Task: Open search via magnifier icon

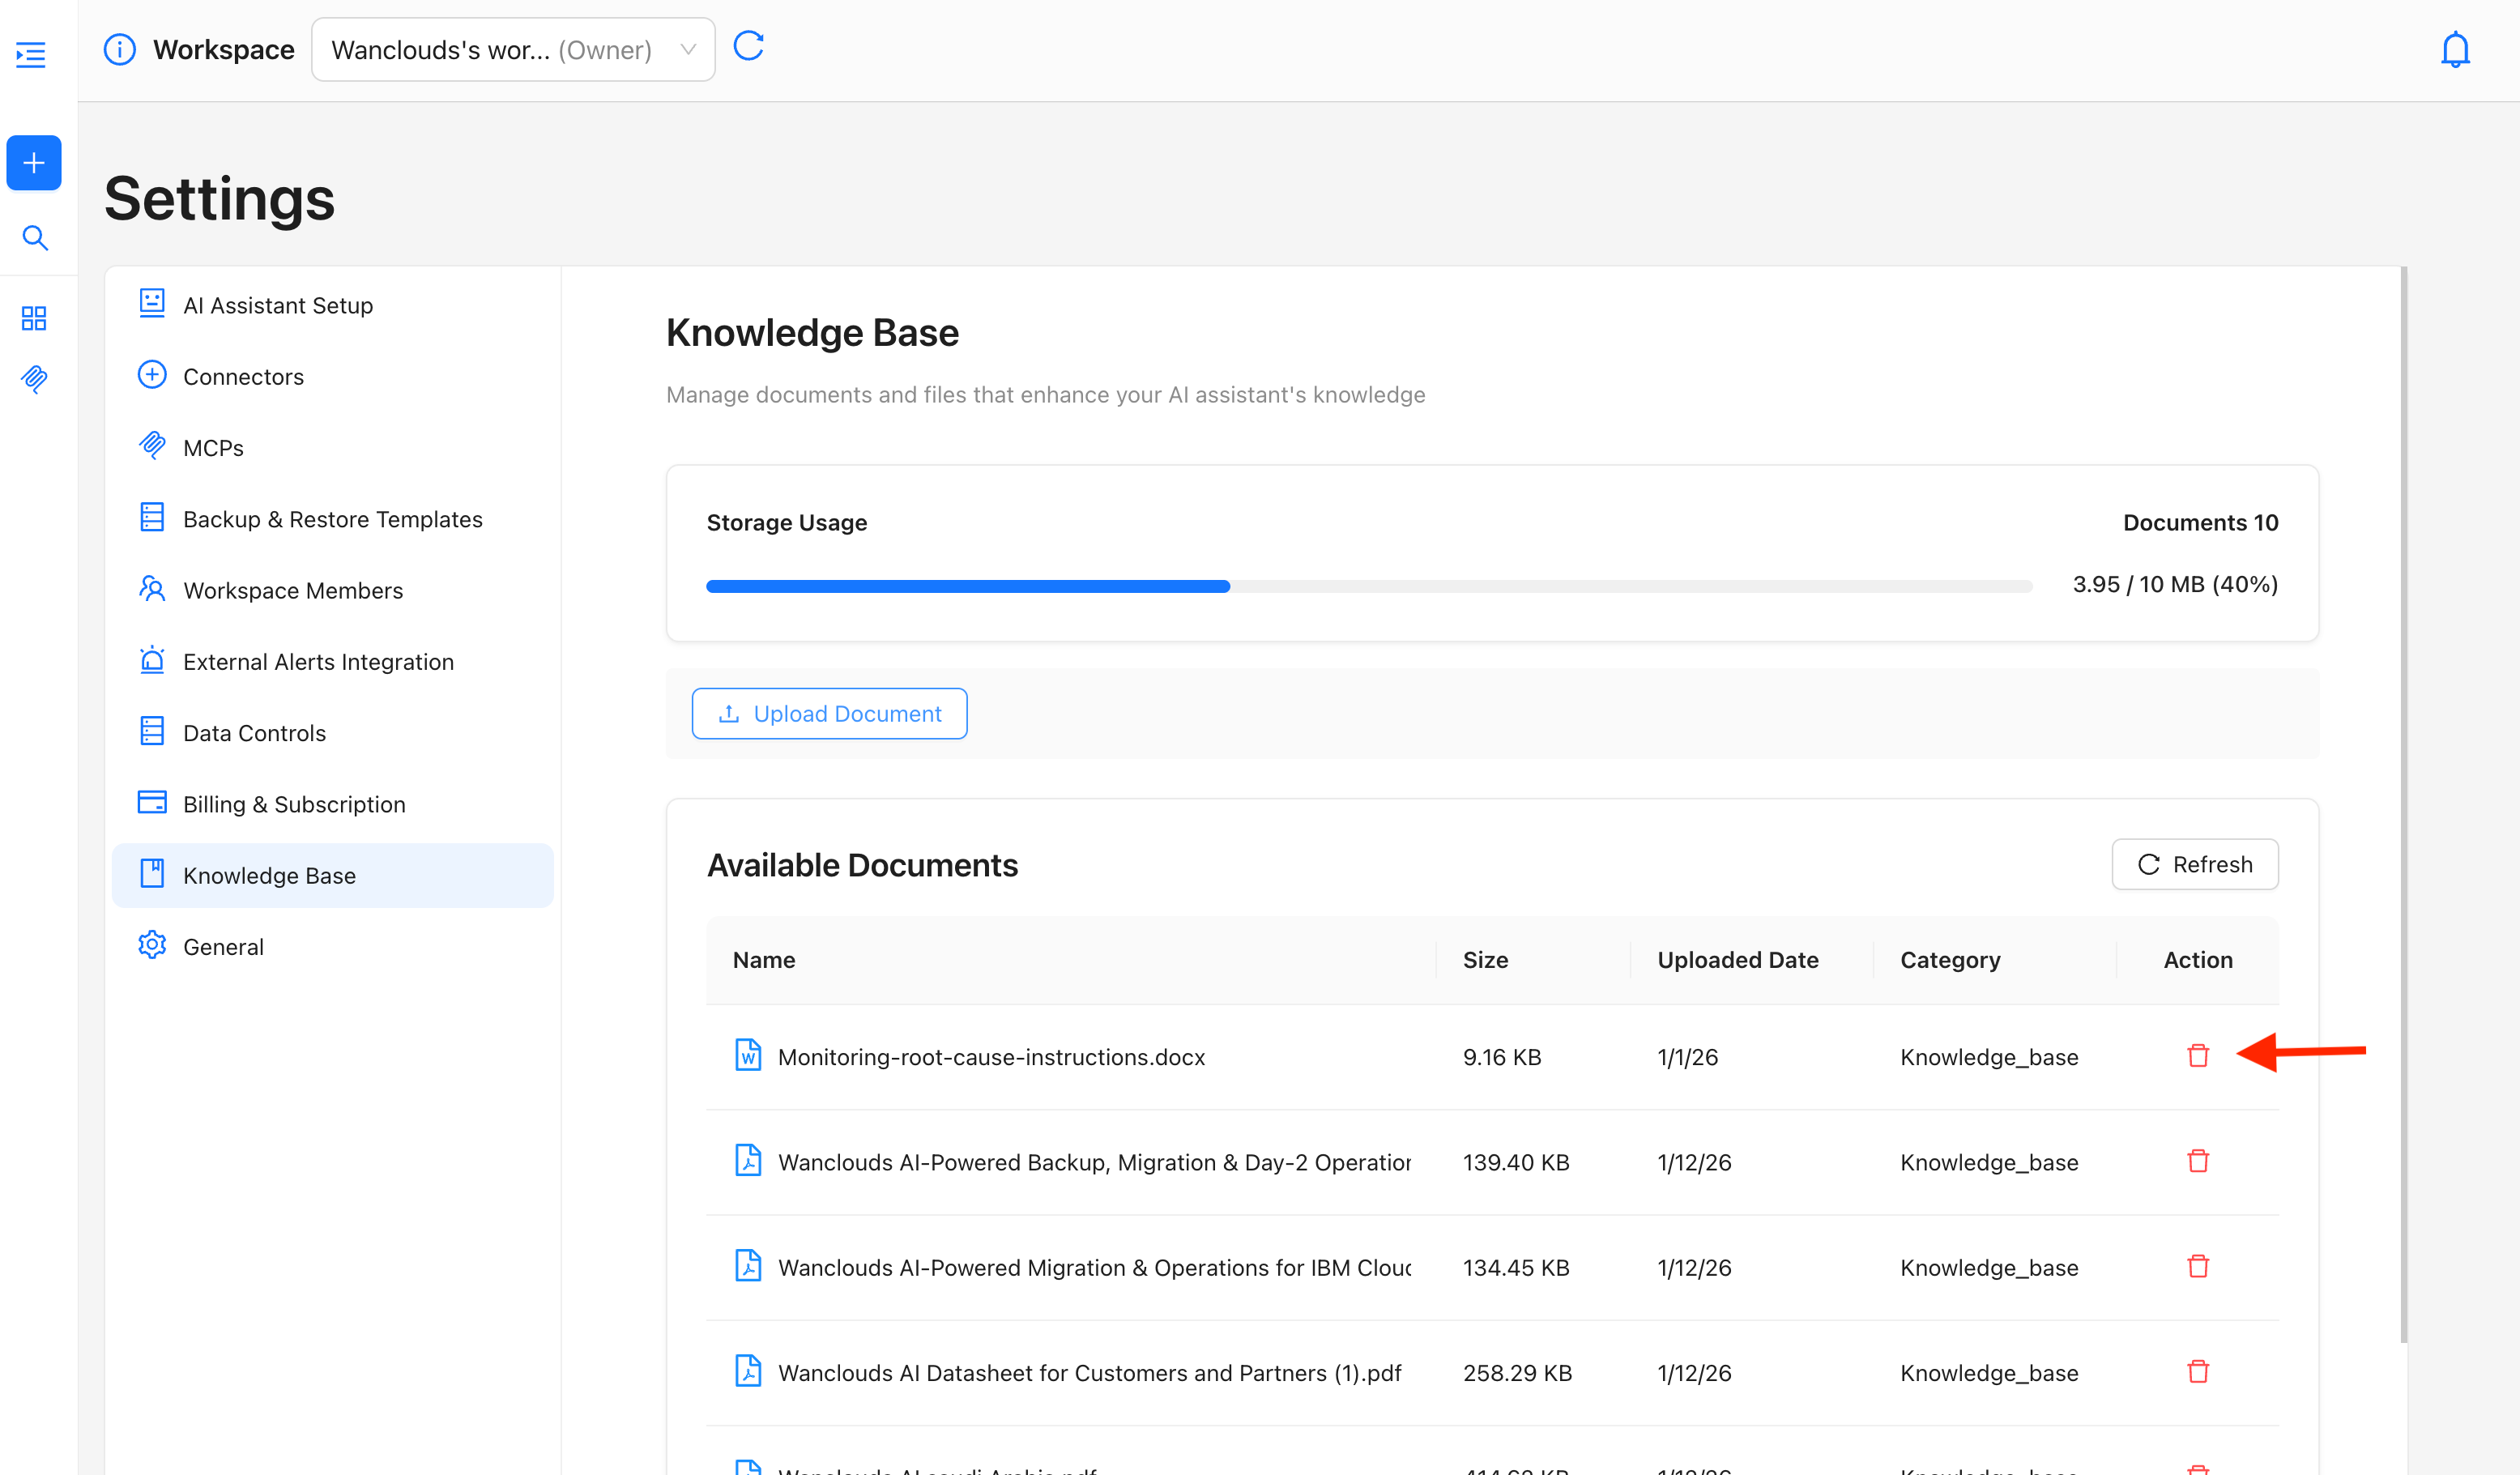Action: 35,238
